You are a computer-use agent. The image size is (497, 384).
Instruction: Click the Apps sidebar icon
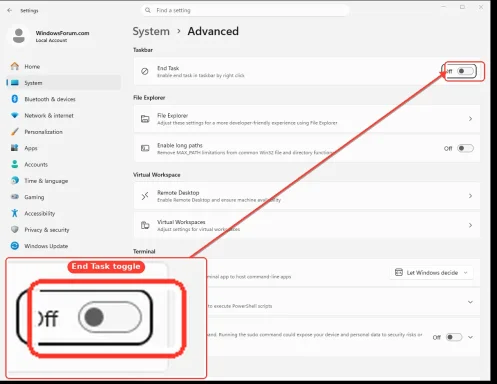point(15,148)
